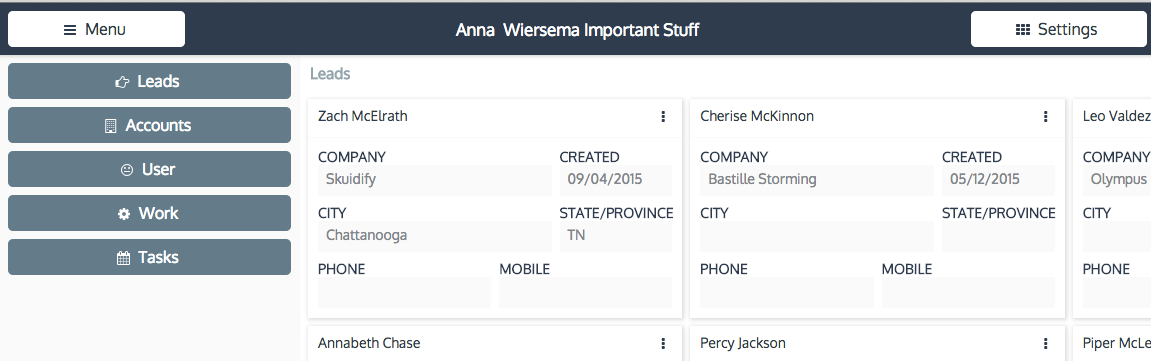Open three-dot menu on Percy Jackson card
Viewport: 1151px width, 361px height.
[1045, 343]
